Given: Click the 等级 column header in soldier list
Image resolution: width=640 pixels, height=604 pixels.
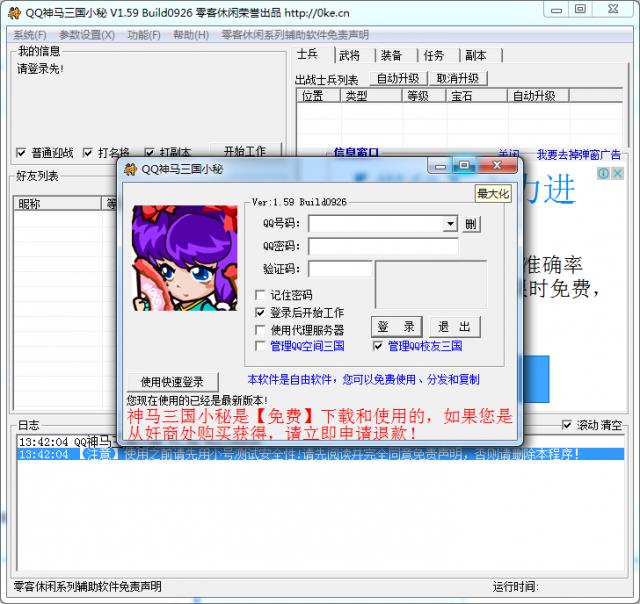Looking at the screenshot, I should tap(423, 96).
